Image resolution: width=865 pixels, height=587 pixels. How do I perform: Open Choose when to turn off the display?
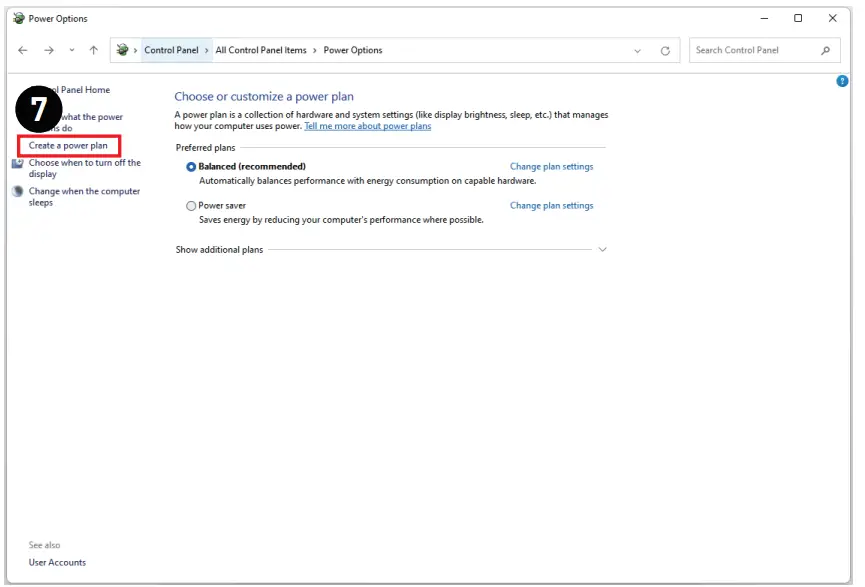coord(84,168)
